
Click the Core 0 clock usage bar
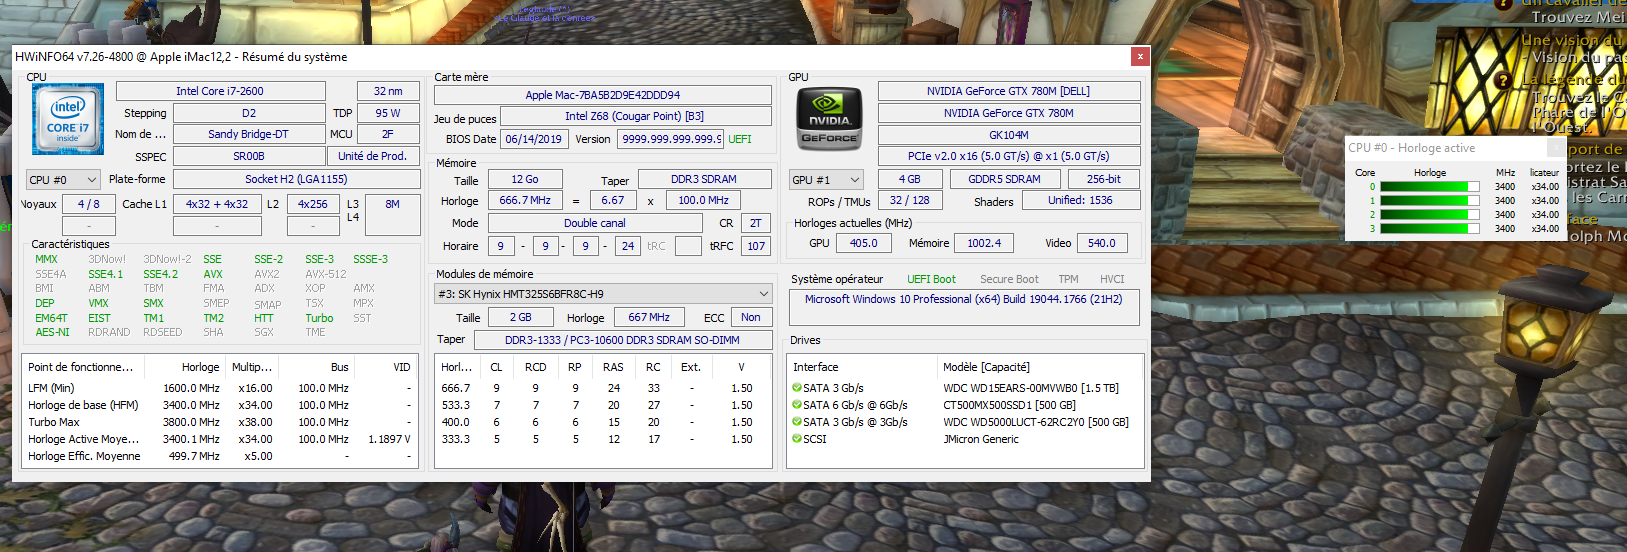point(1430,187)
